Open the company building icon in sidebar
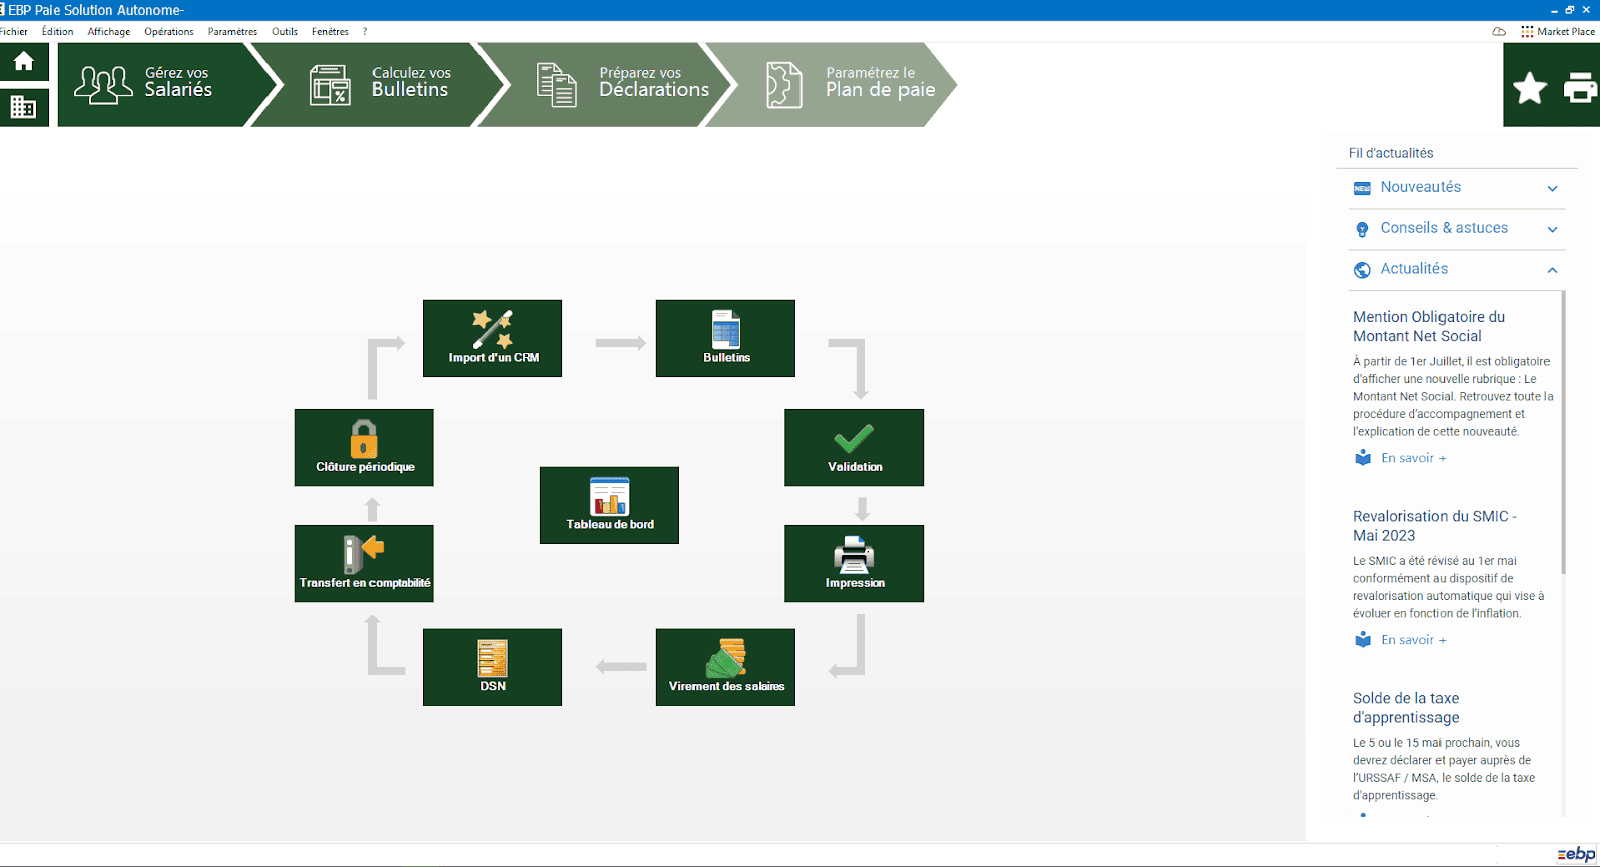The image size is (1600, 867). pyautogui.click(x=24, y=106)
